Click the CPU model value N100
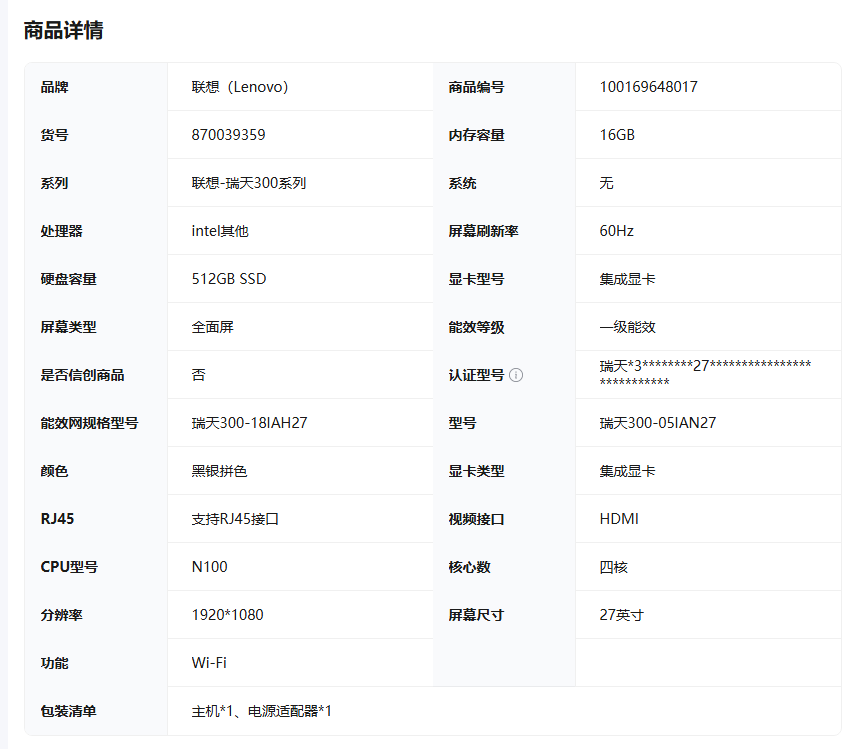 (x=210, y=567)
